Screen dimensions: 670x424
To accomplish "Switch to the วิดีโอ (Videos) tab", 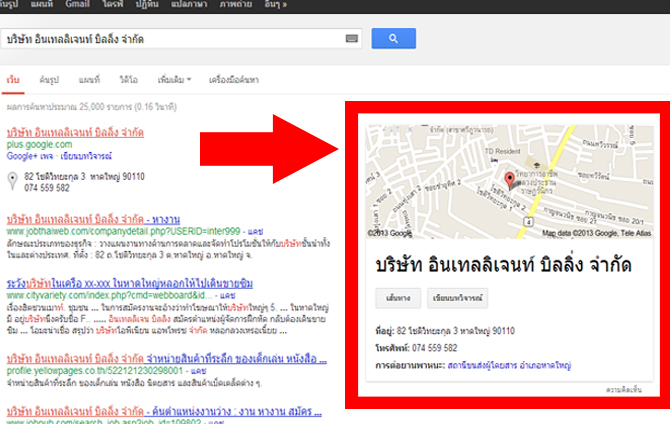I will point(129,80).
